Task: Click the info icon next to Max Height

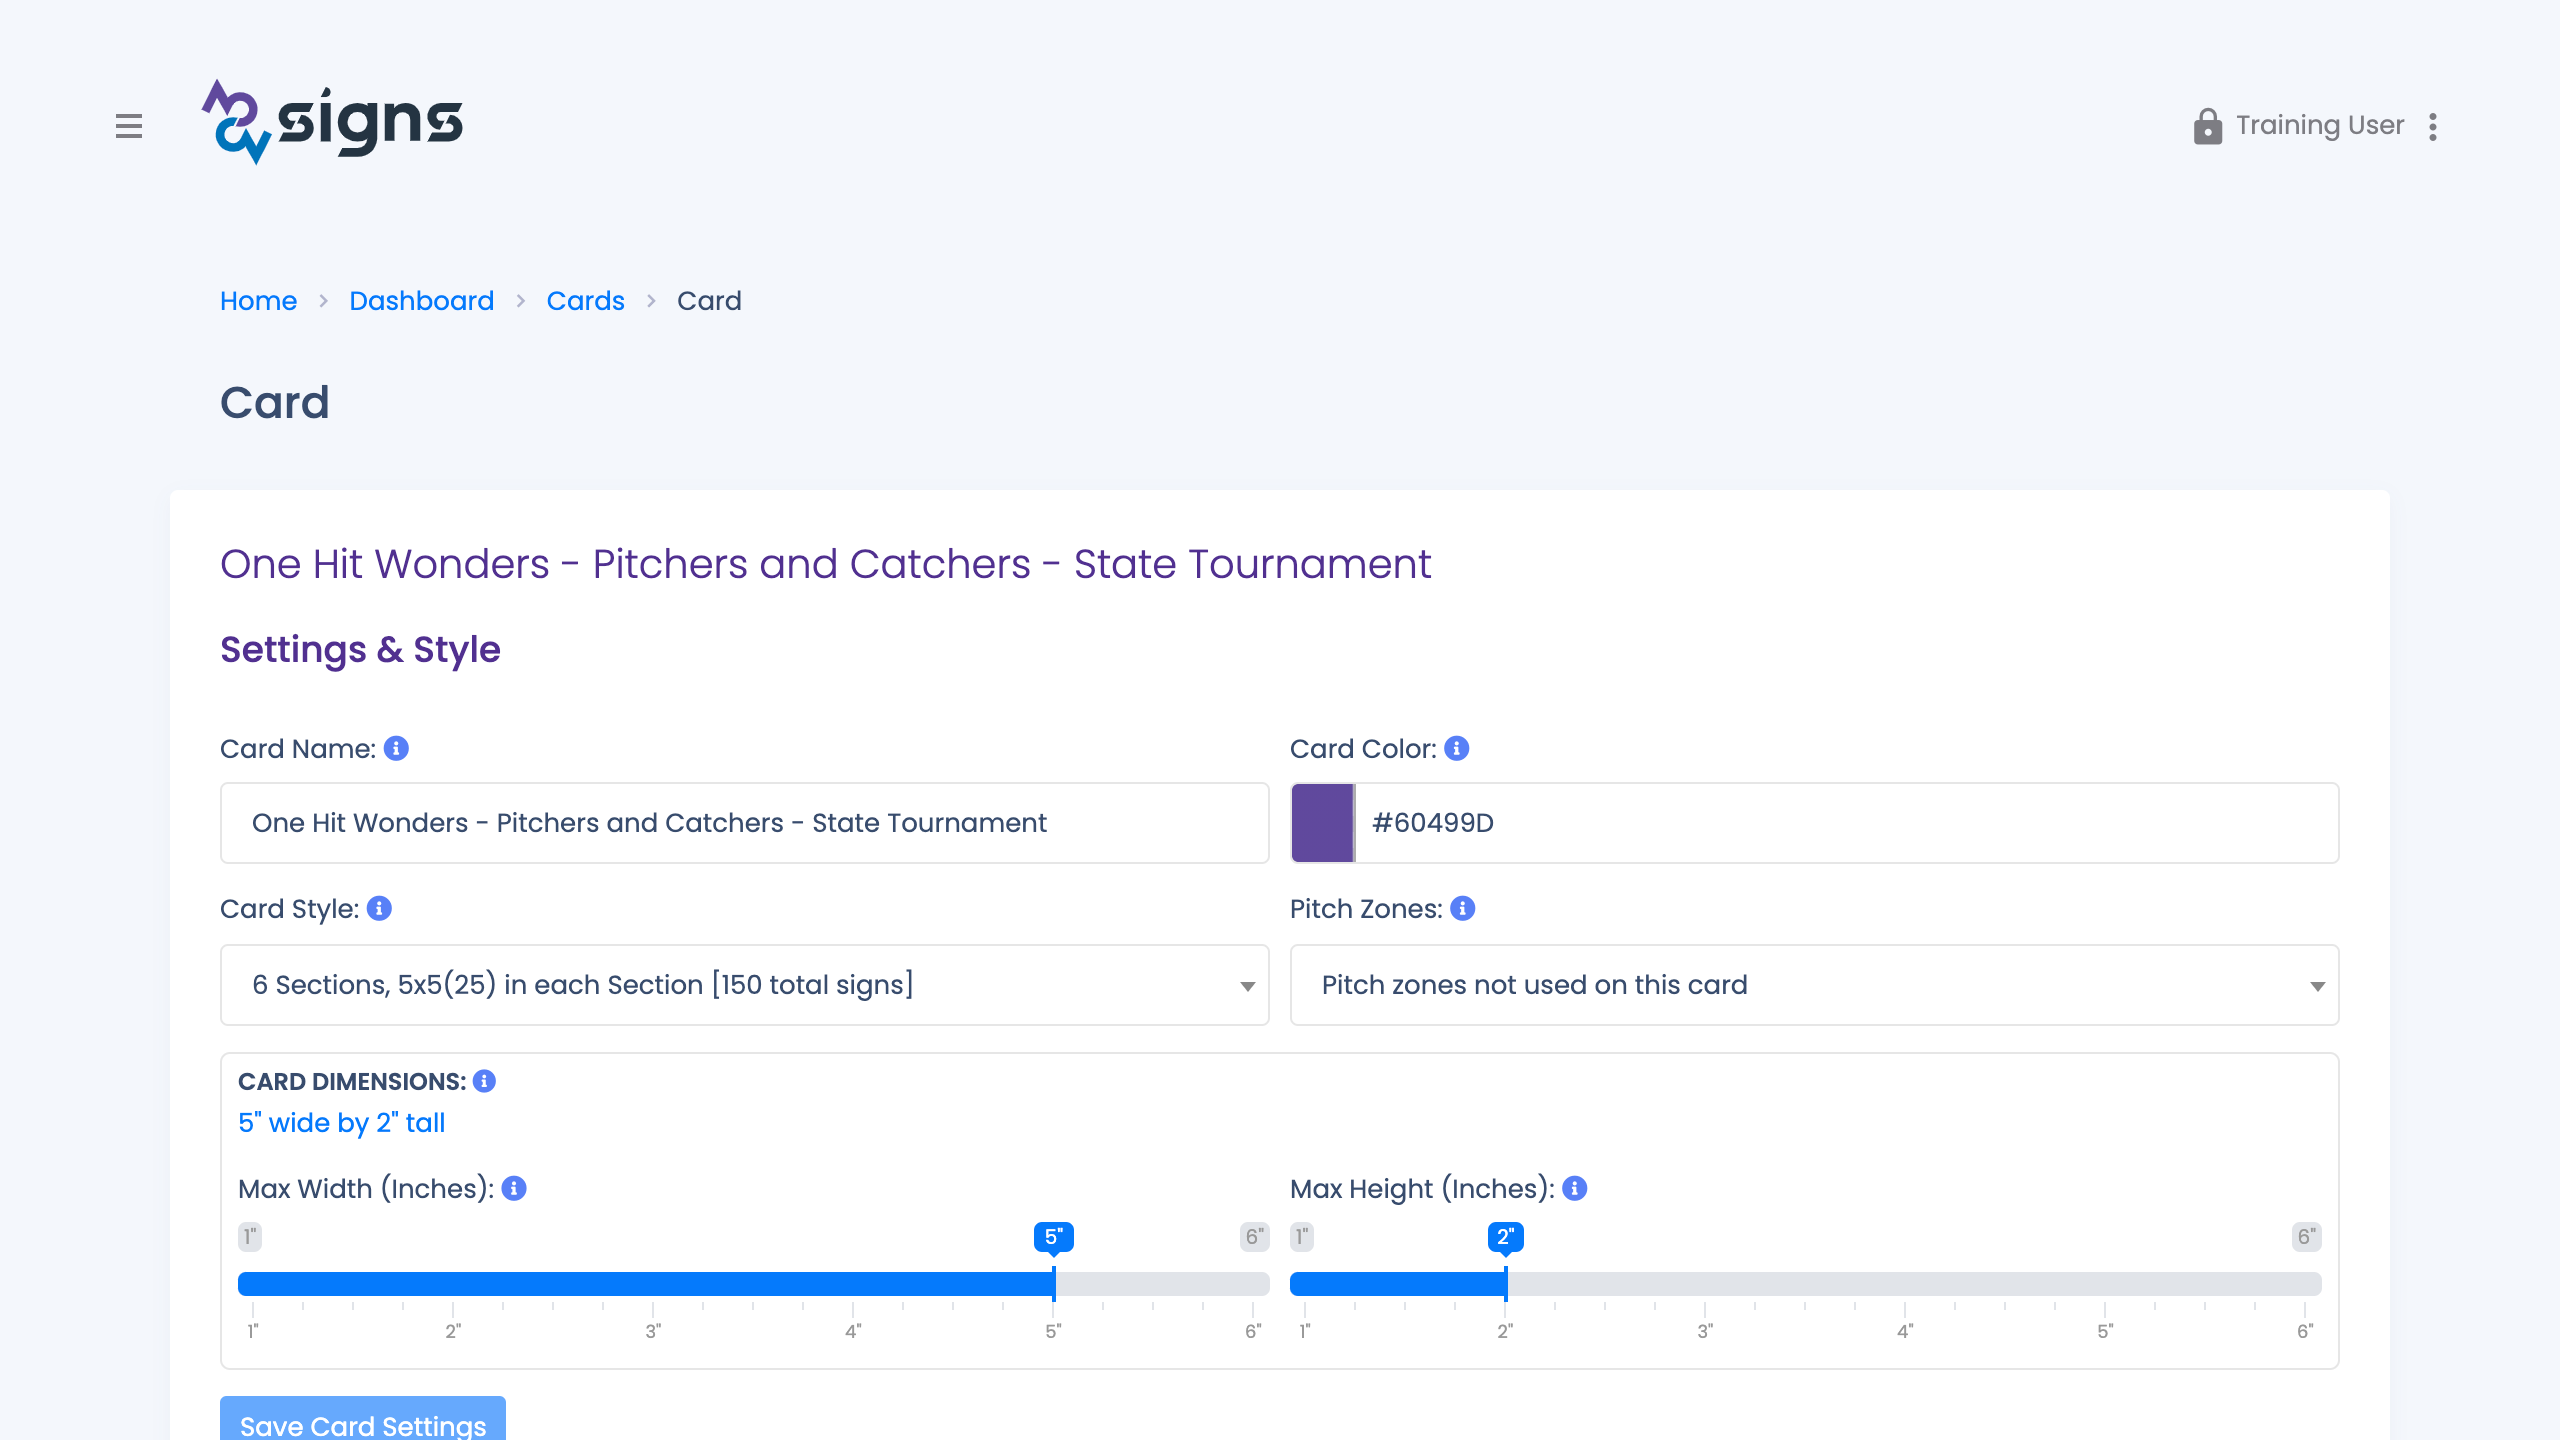Action: 1575,1187
